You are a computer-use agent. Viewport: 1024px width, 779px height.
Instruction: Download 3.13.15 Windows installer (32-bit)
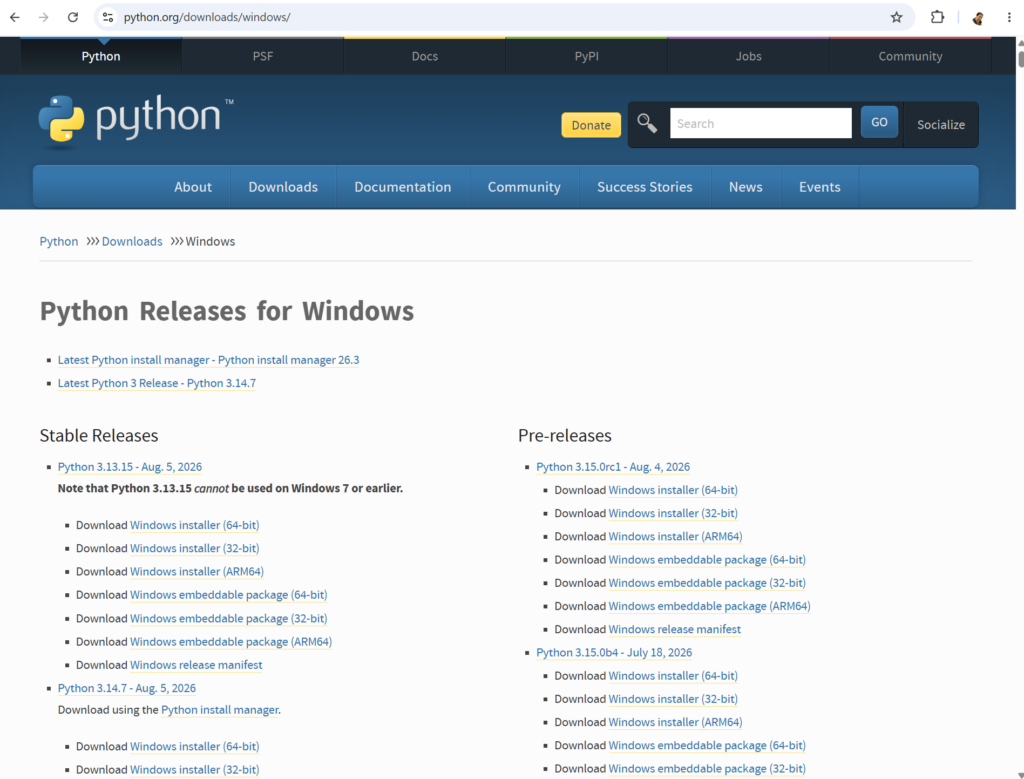click(195, 548)
